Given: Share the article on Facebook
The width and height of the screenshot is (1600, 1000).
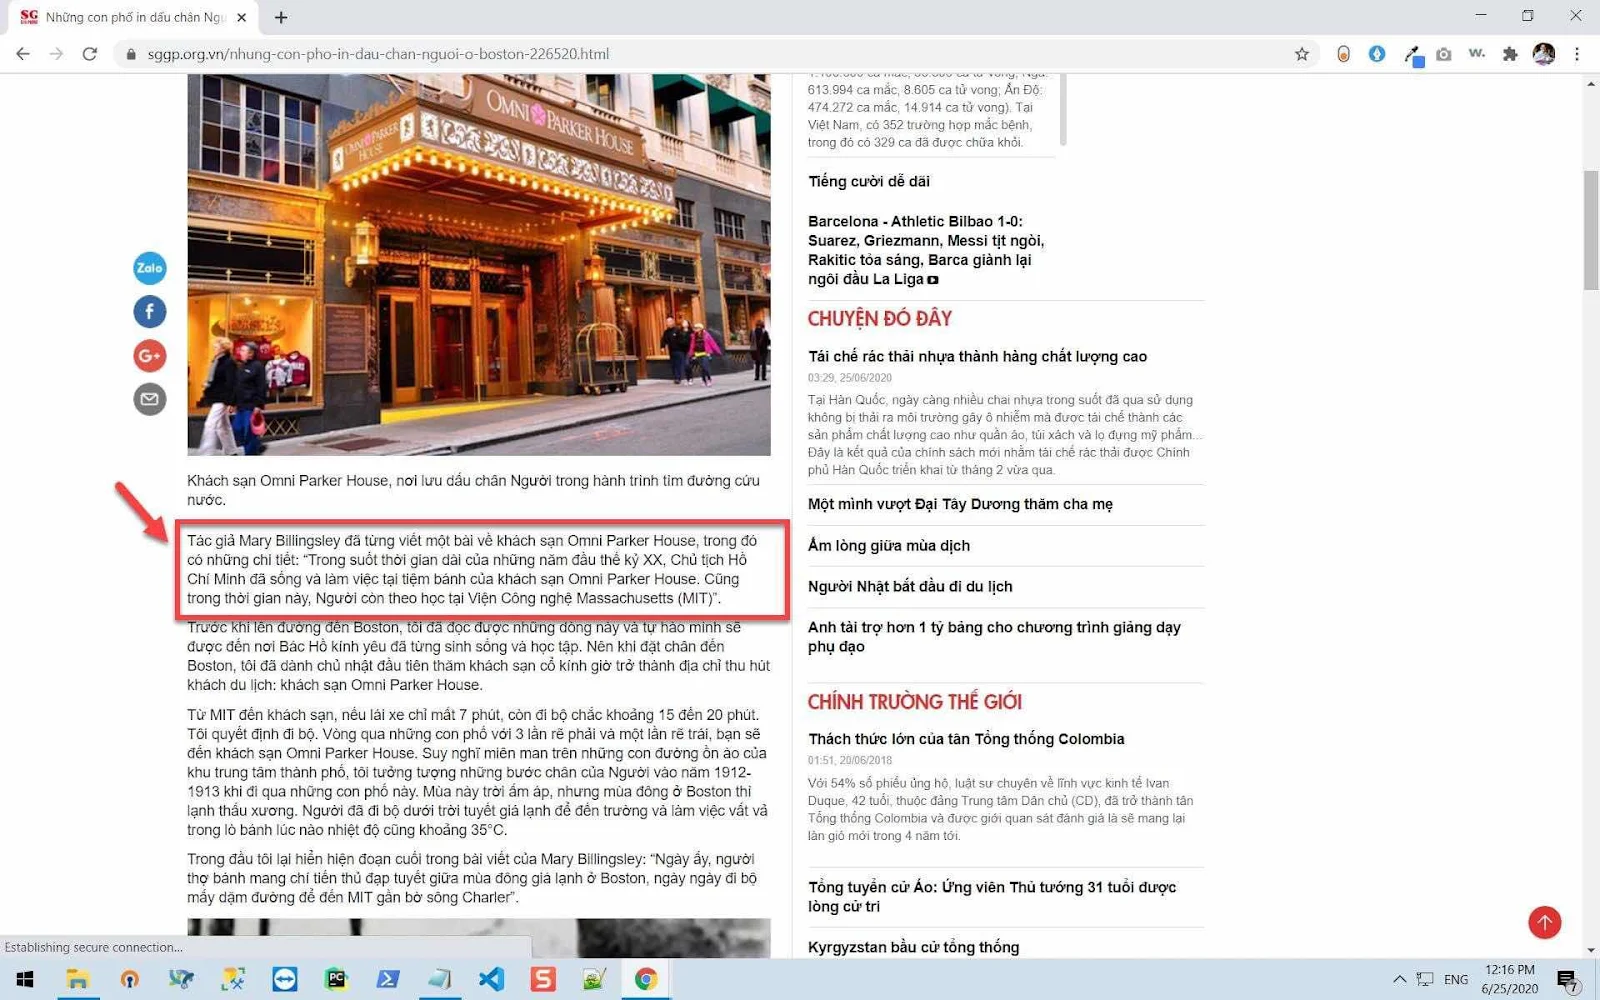Looking at the screenshot, I should [x=150, y=312].
